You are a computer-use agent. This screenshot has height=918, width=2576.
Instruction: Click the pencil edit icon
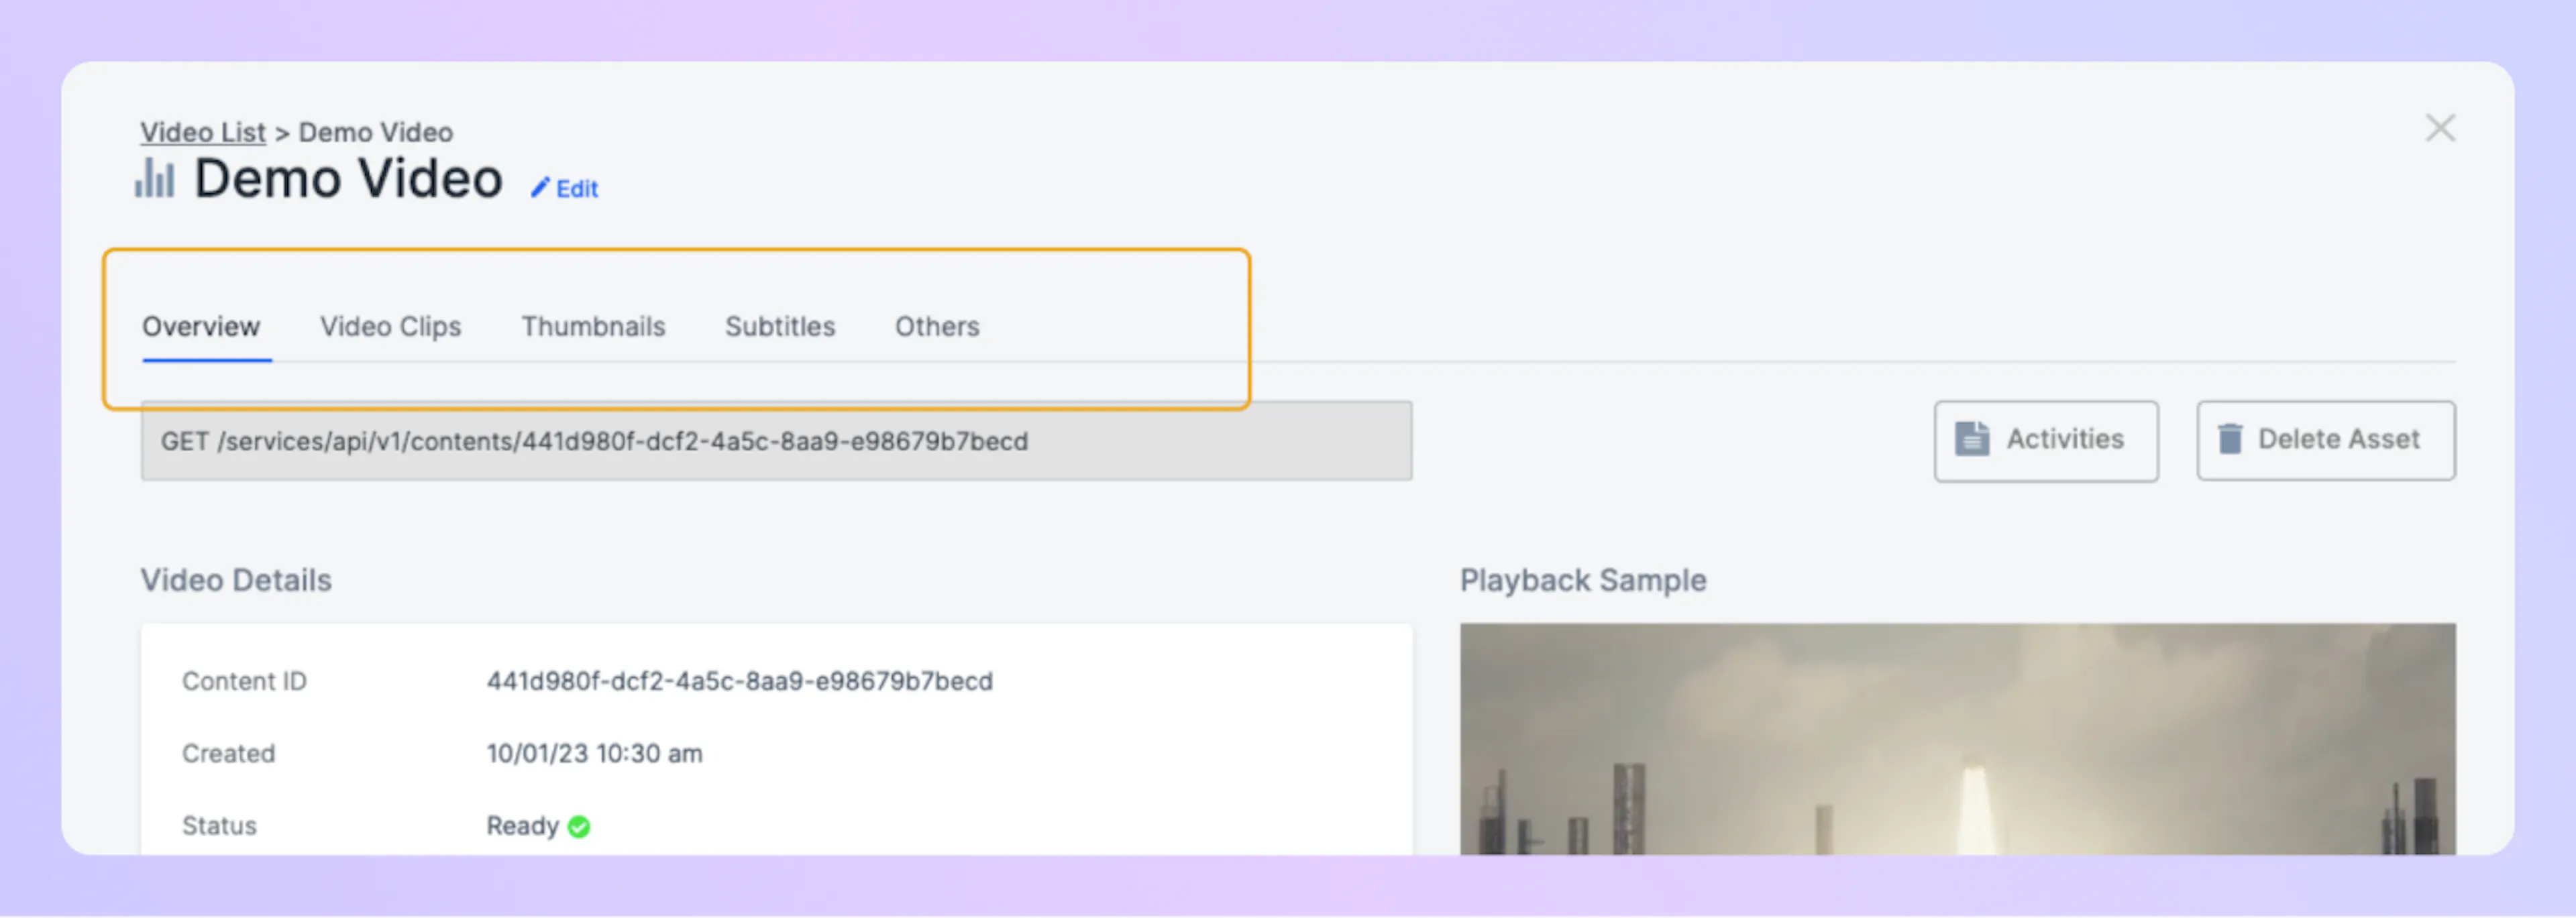click(540, 188)
